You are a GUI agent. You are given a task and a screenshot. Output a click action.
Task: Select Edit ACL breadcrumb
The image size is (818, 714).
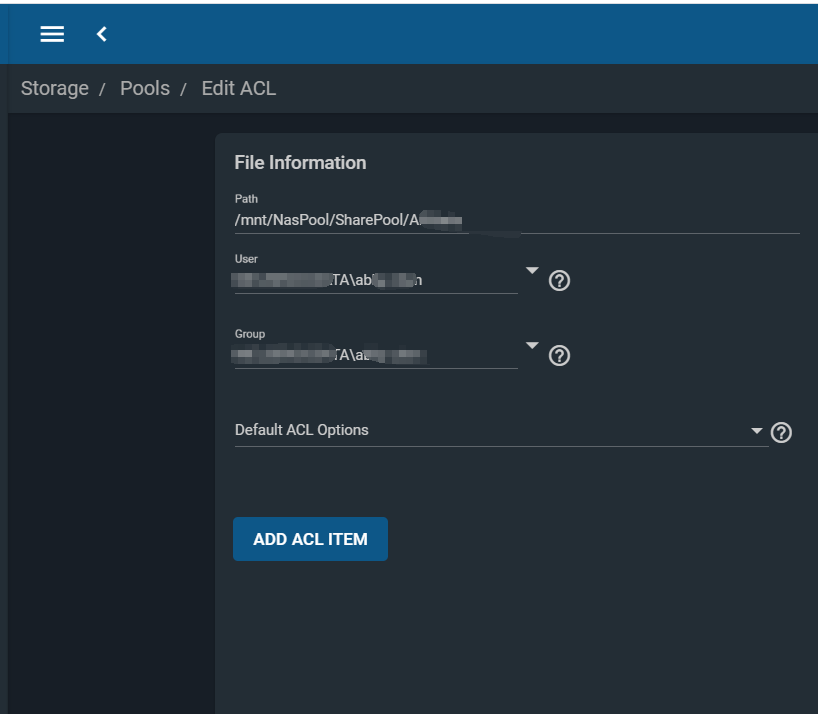point(239,89)
